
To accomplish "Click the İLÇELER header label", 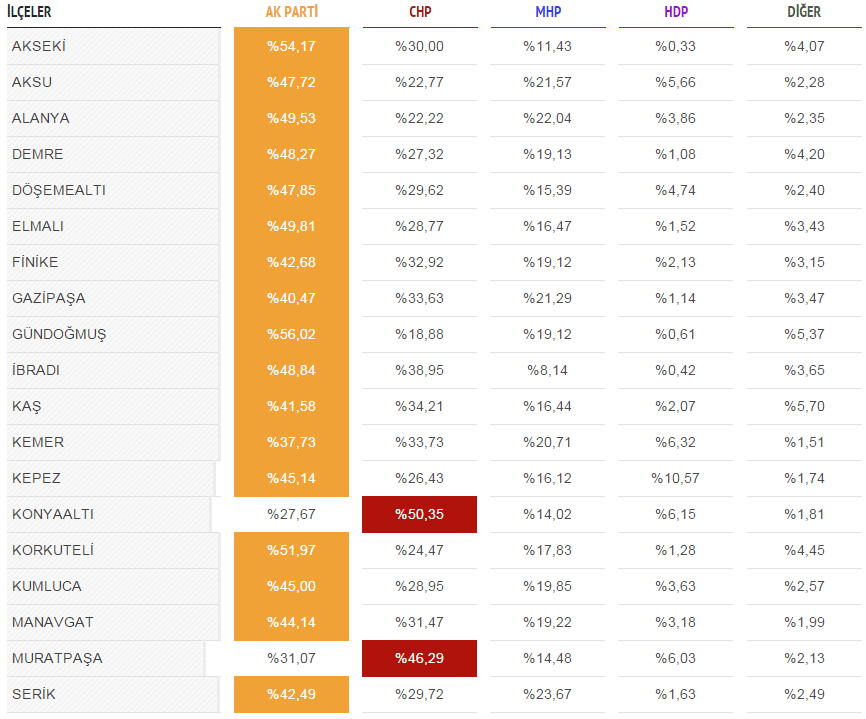I will coord(29,12).
